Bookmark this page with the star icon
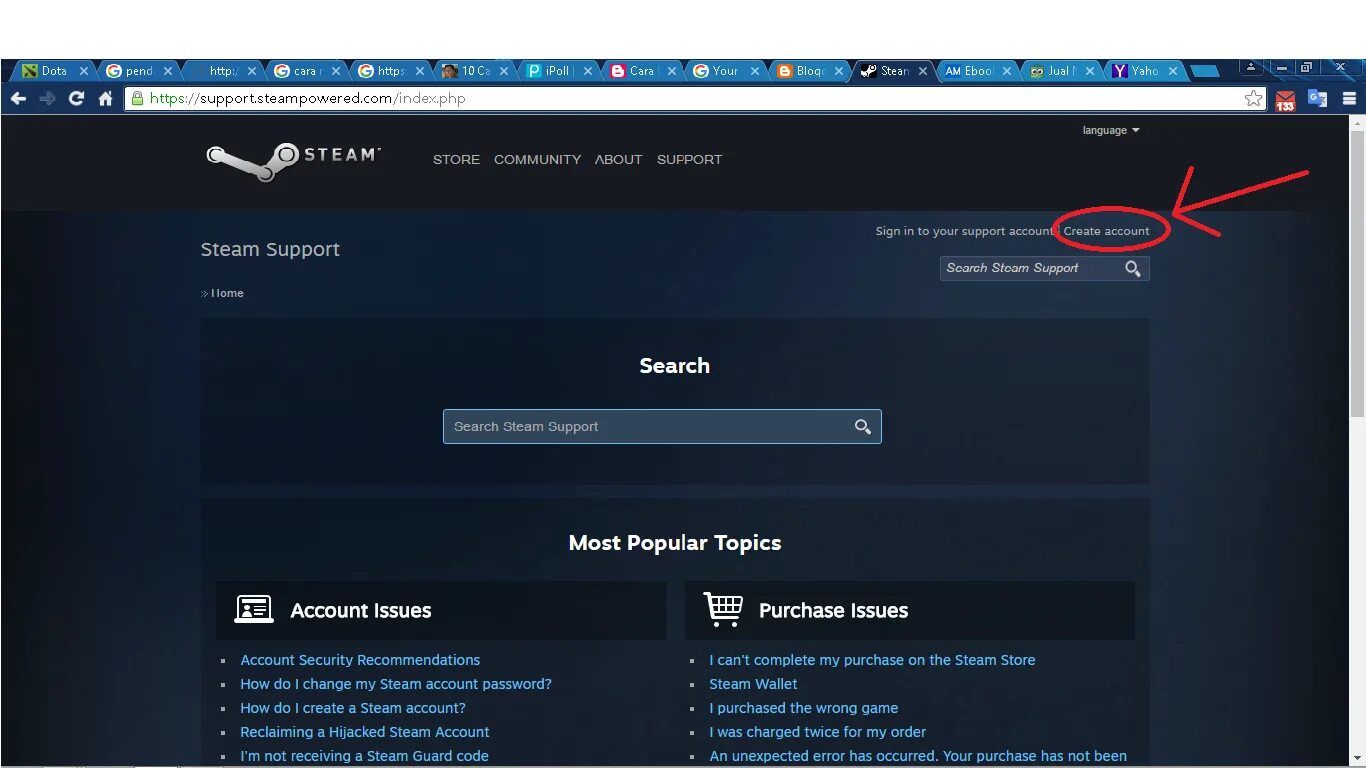 [x=1253, y=98]
